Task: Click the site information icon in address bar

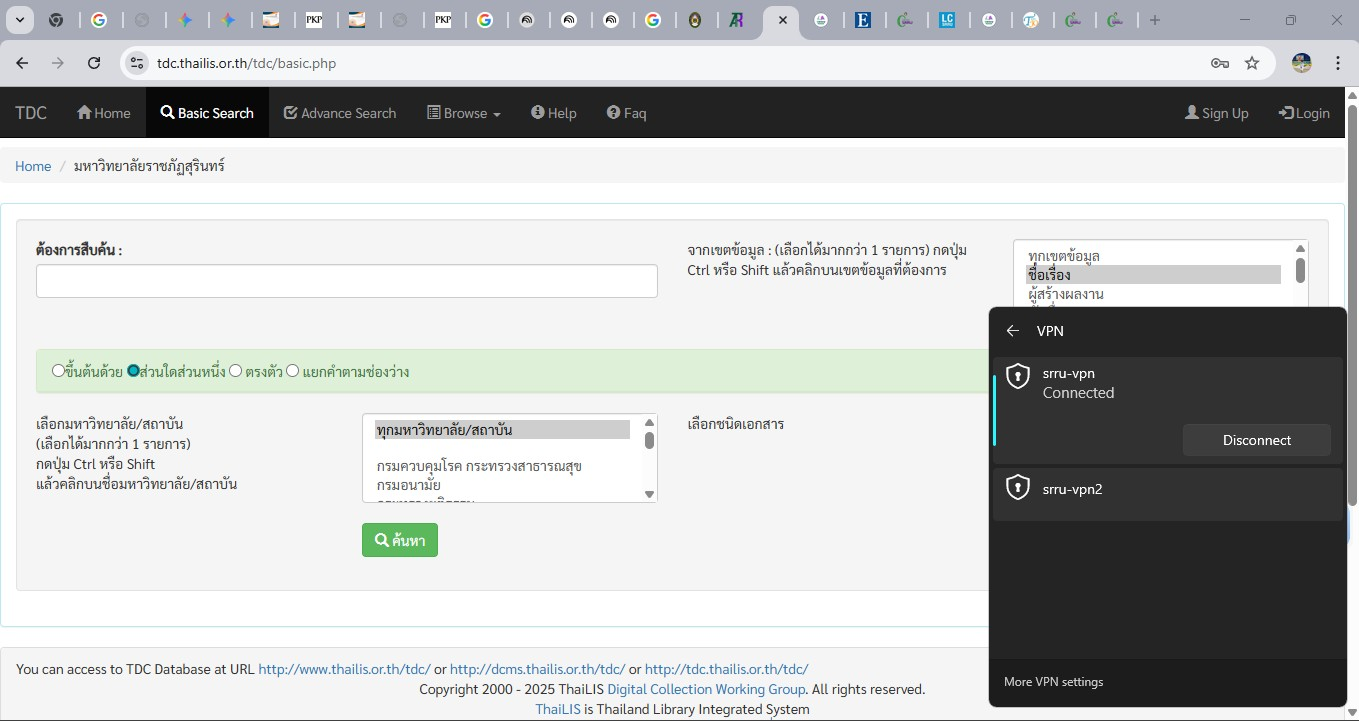Action: (x=138, y=63)
